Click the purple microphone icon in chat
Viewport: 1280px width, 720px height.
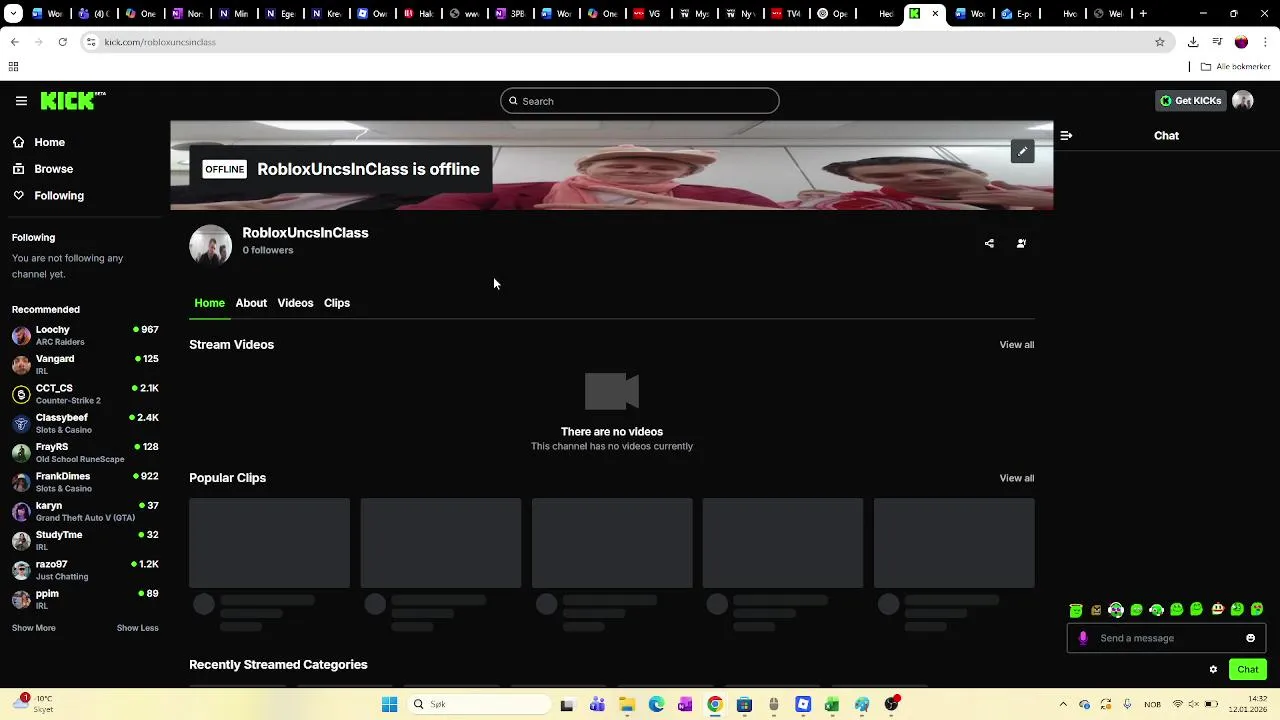[1083, 638]
